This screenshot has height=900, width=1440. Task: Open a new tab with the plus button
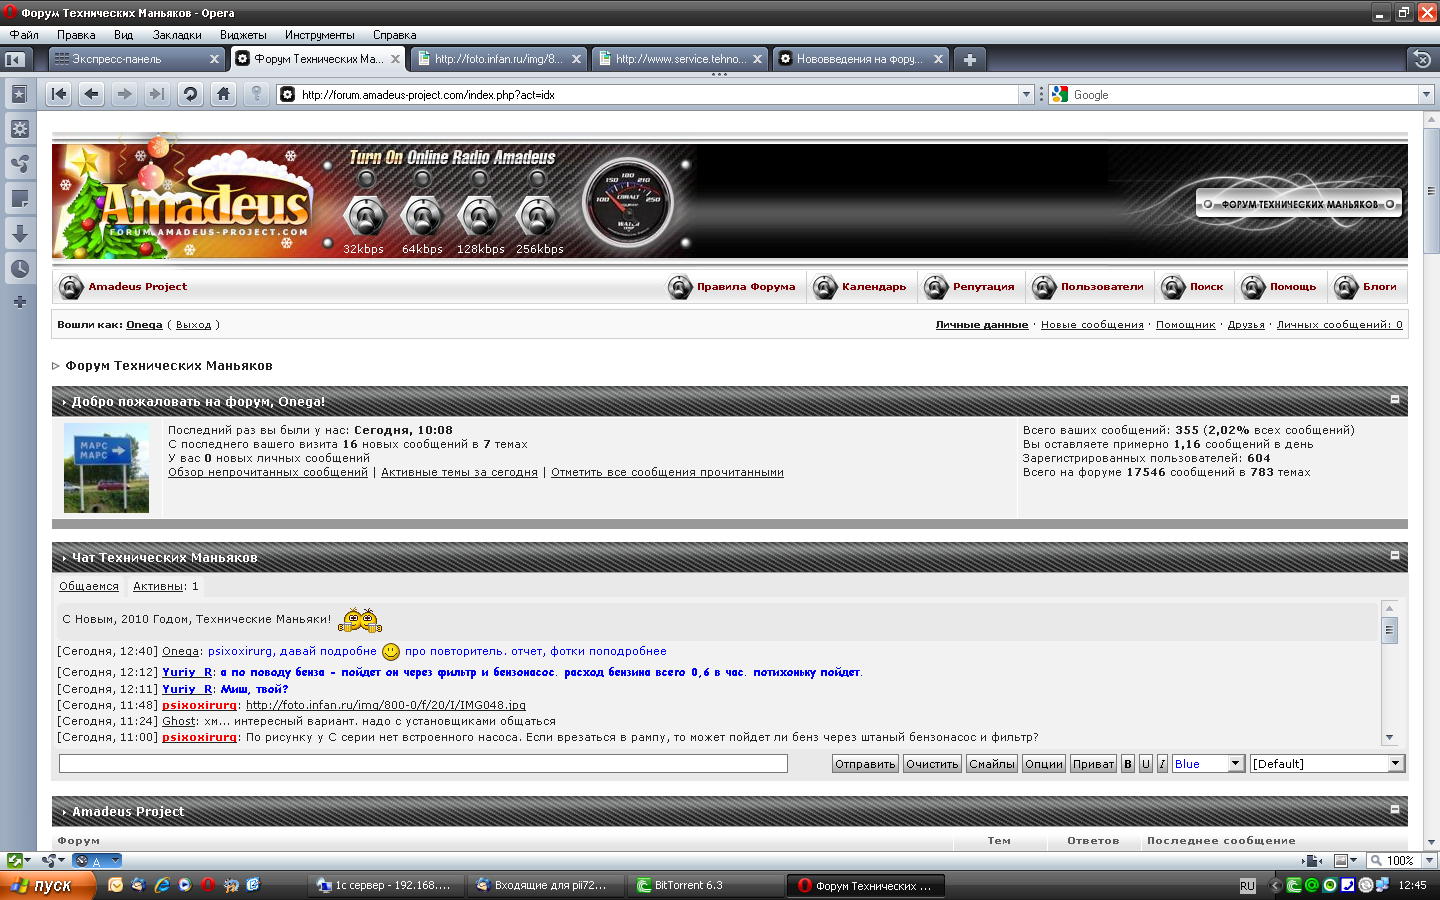(x=969, y=59)
